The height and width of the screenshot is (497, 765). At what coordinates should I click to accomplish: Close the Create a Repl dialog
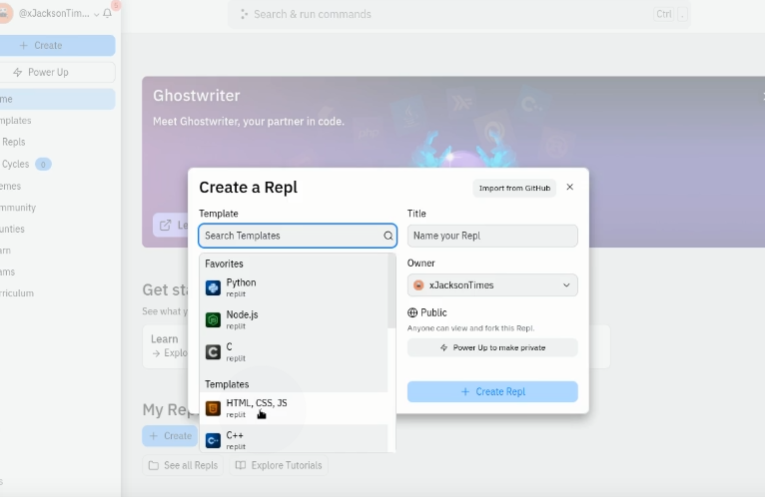(570, 187)
